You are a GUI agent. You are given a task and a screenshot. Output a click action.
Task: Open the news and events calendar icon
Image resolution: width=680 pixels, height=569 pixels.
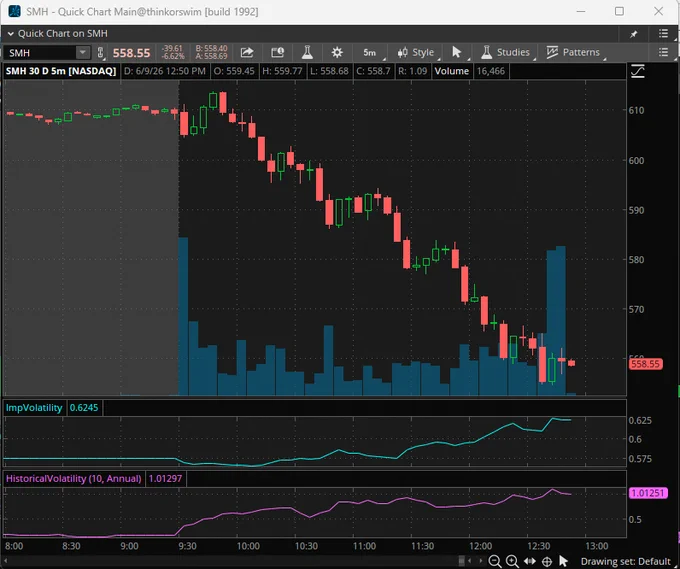click(x=278, y=52)
